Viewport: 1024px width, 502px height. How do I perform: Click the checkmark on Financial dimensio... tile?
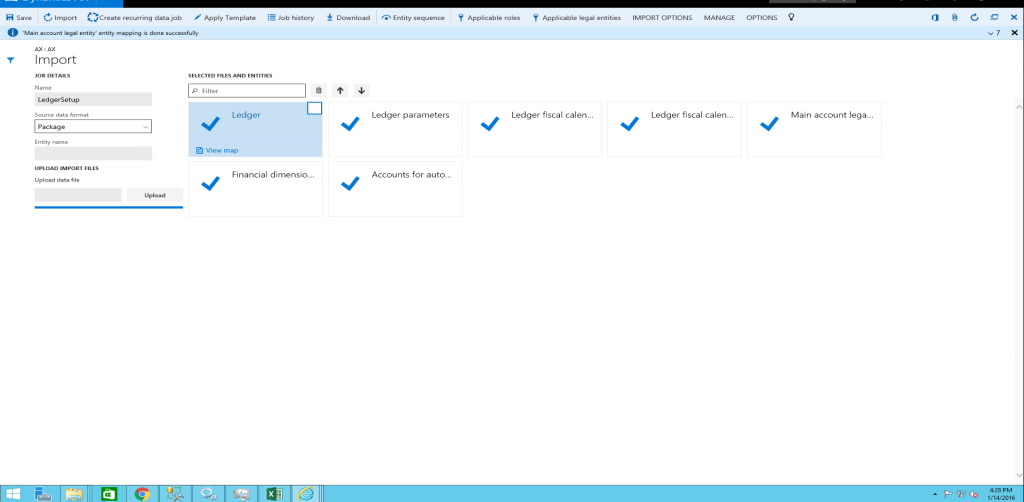tap(210, 183)
